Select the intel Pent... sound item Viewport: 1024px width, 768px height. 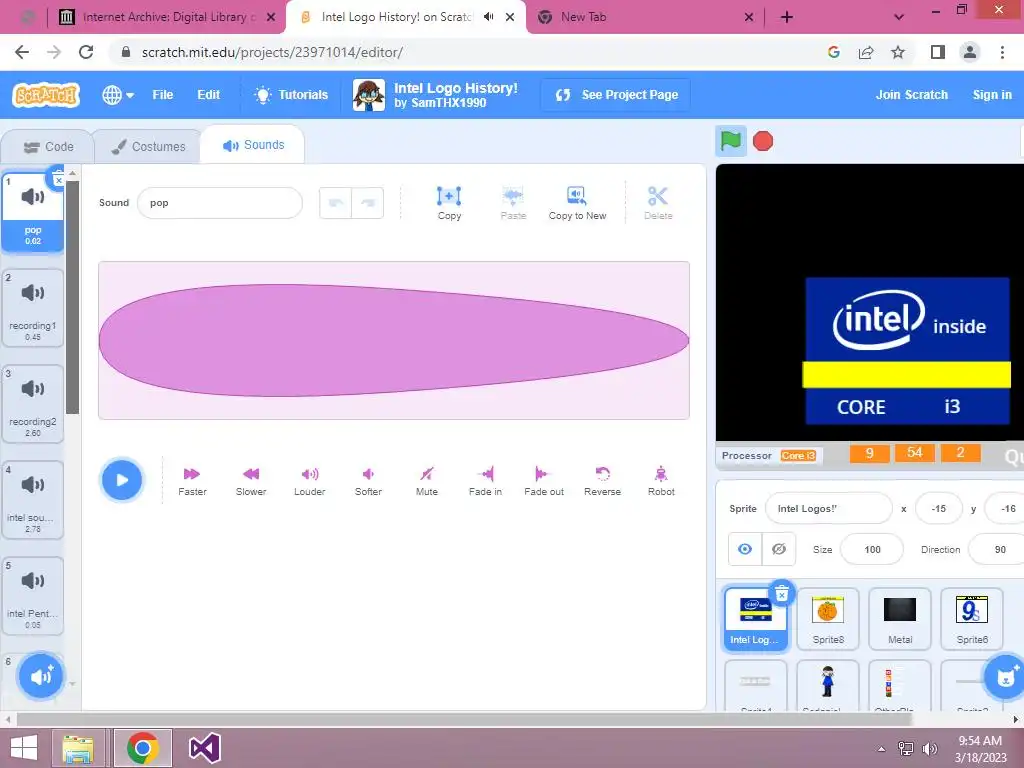pos(33,596)
